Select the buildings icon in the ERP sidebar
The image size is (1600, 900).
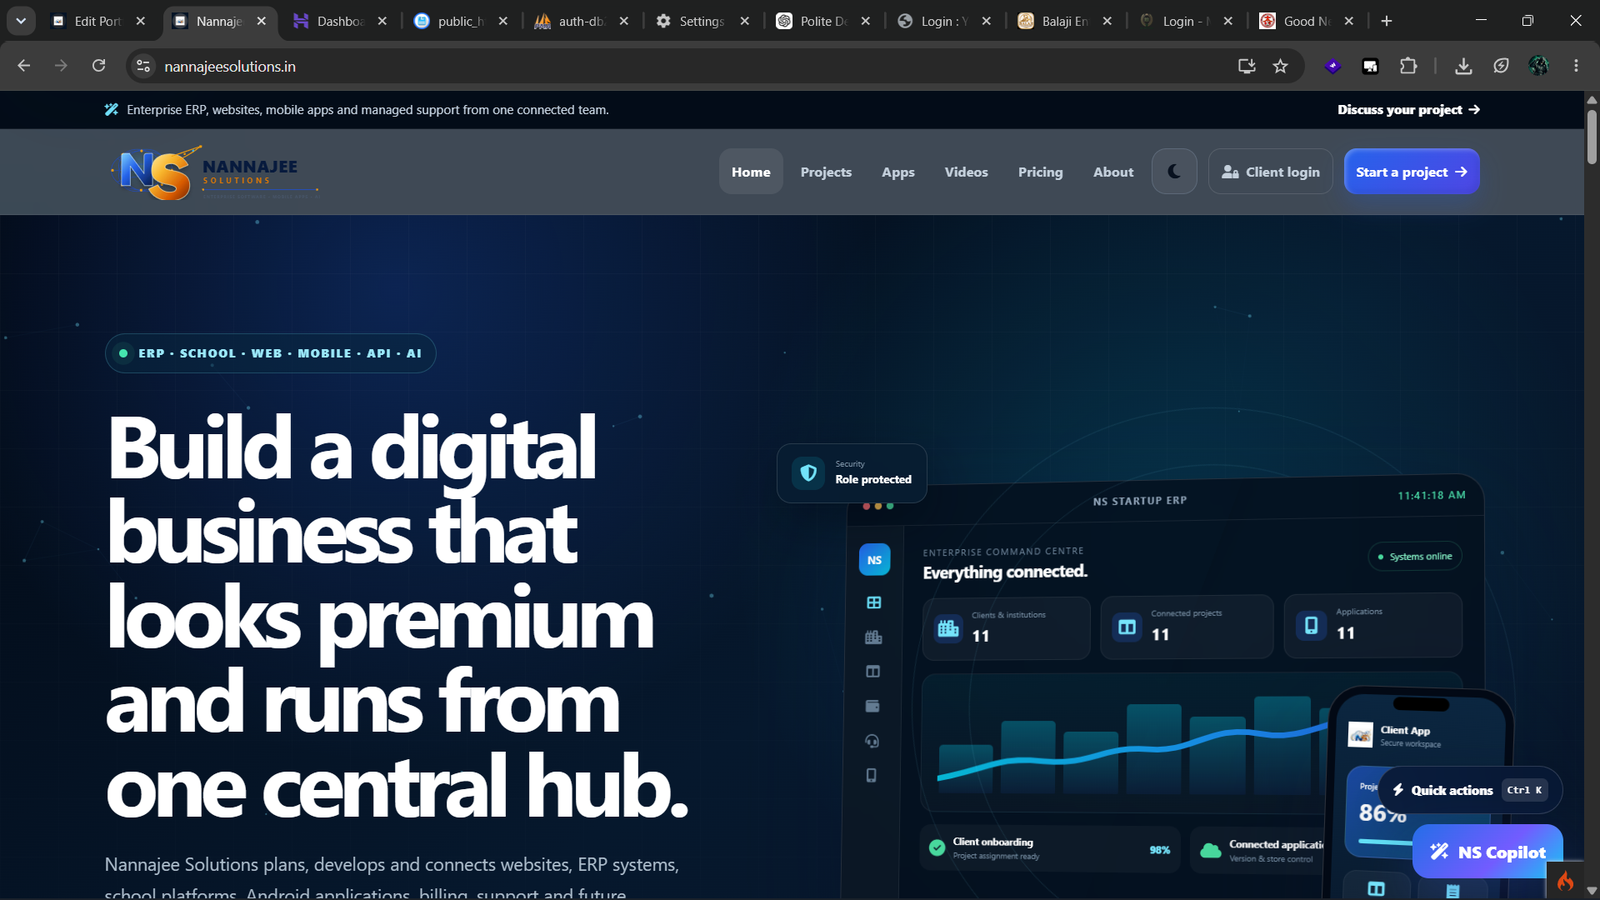click(x=873, y=637)
